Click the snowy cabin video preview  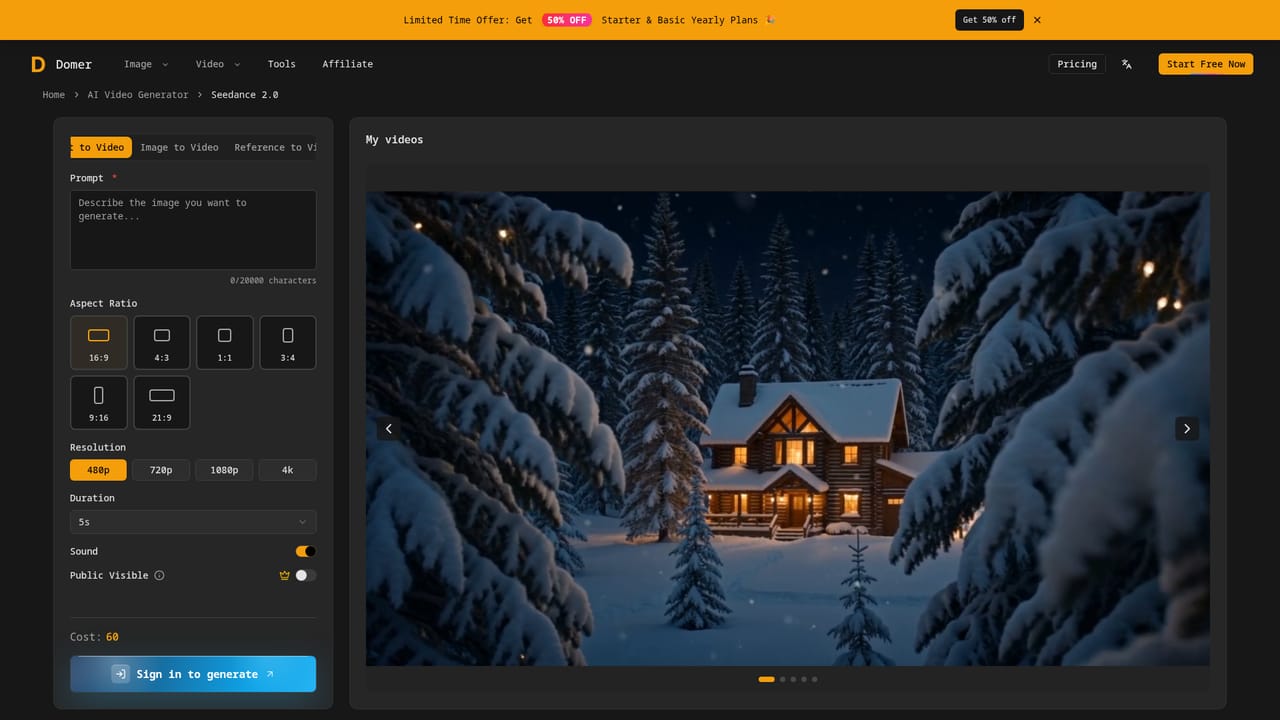(787, 429)
